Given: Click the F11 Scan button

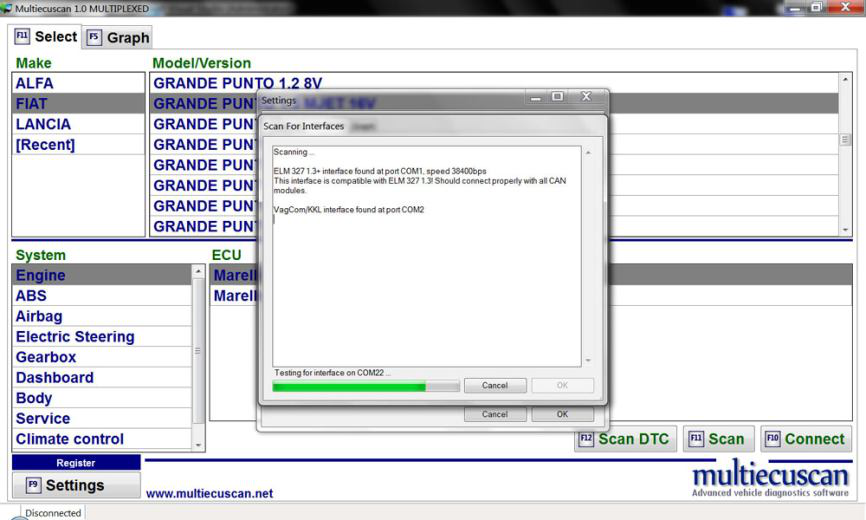Looking at the screenshot, I should tap(716, 438).
